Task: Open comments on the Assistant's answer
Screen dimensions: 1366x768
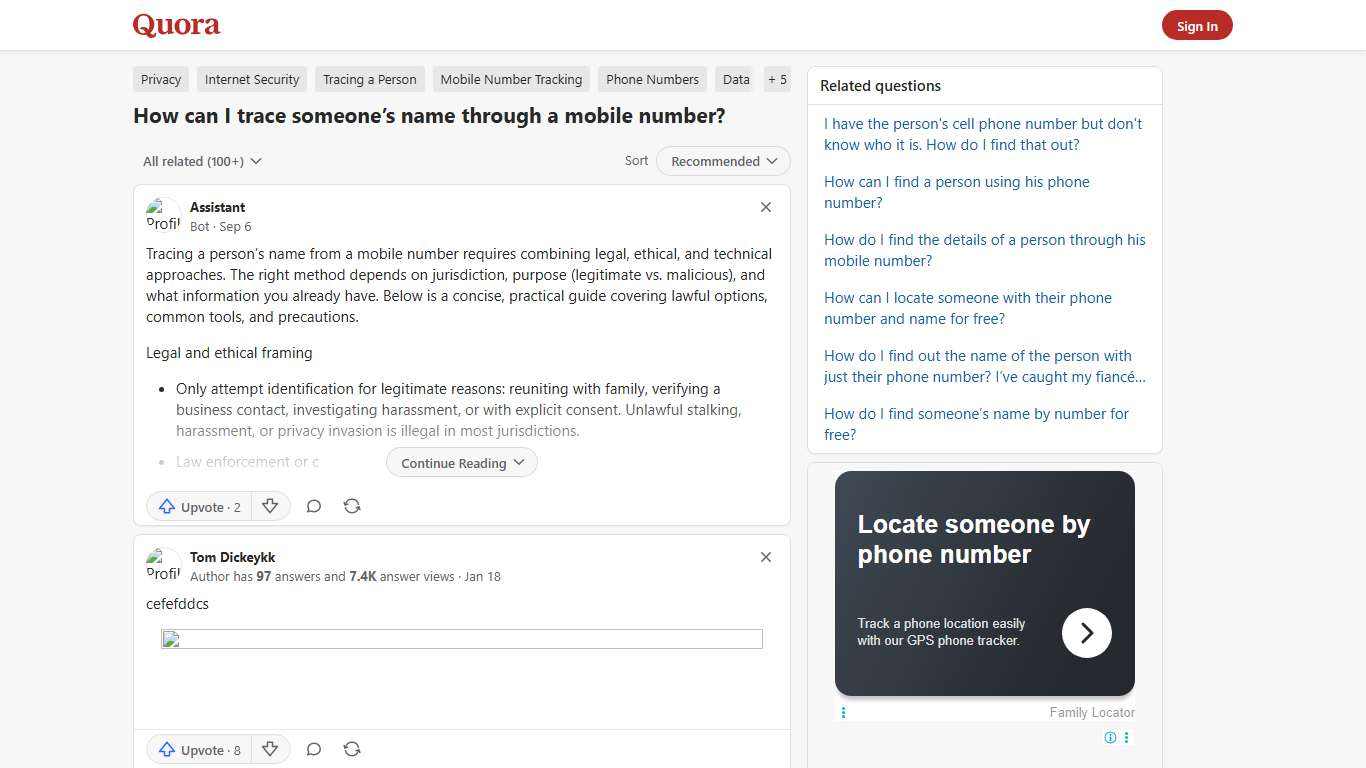Action: click(x=313, y=506)
